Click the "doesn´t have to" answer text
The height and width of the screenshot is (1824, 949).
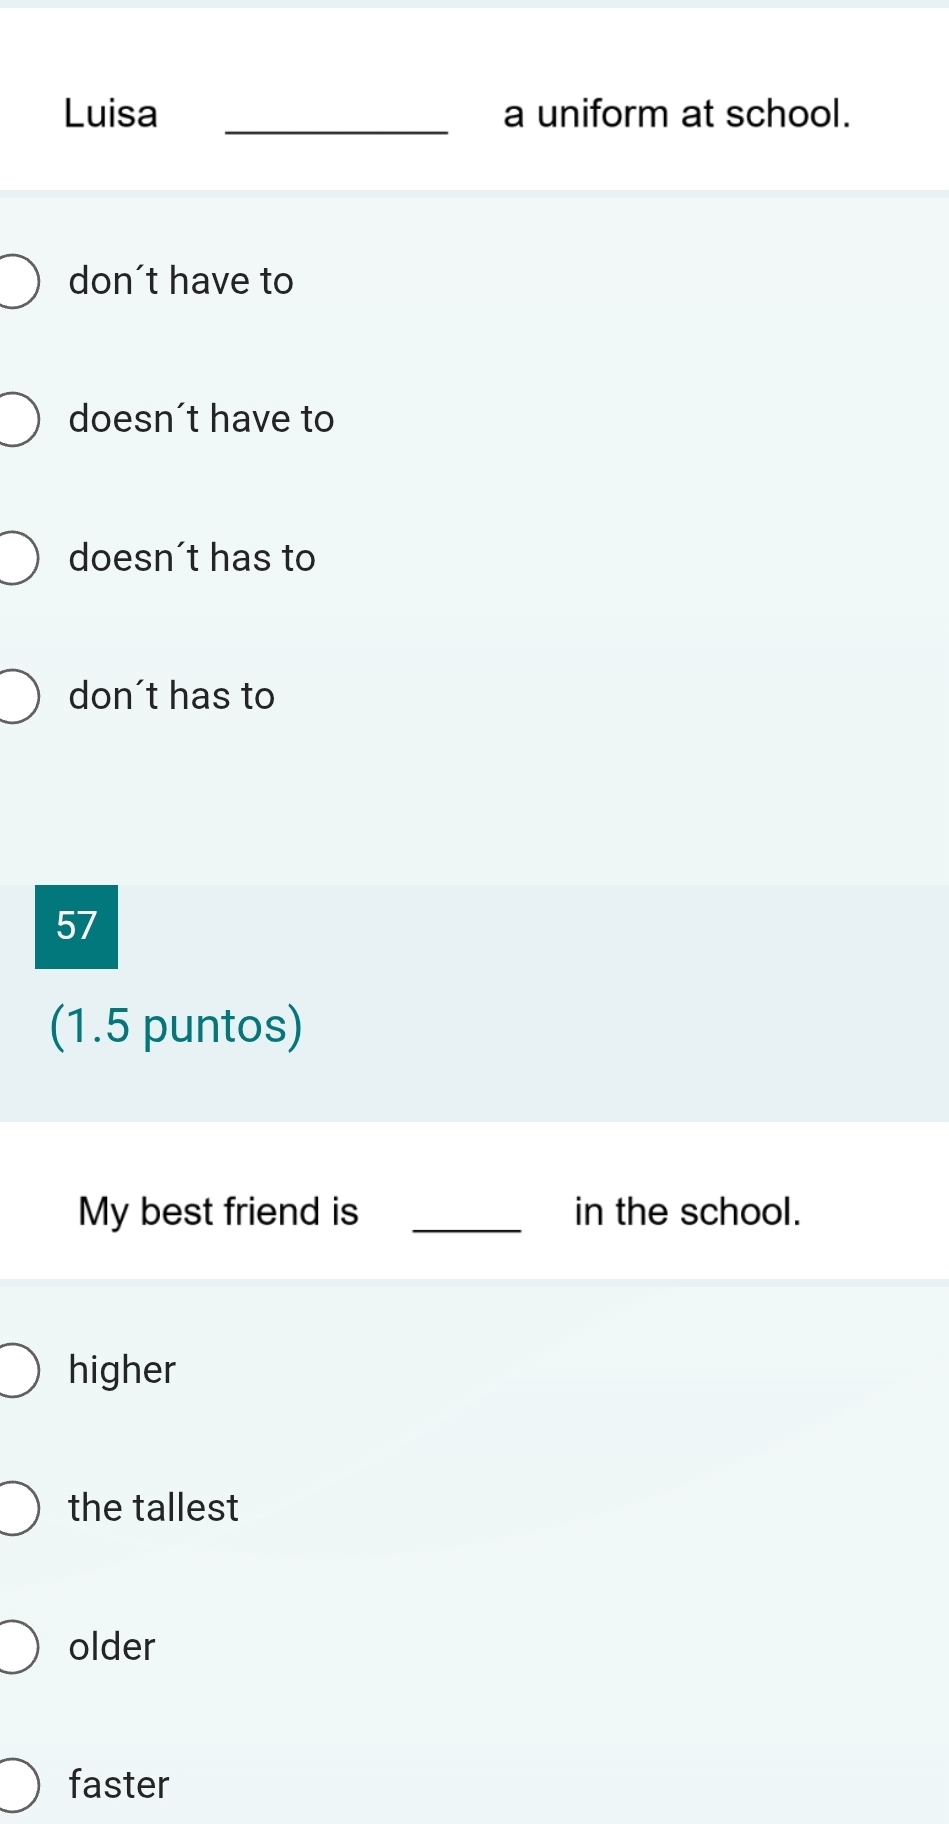tap(201, 419)
